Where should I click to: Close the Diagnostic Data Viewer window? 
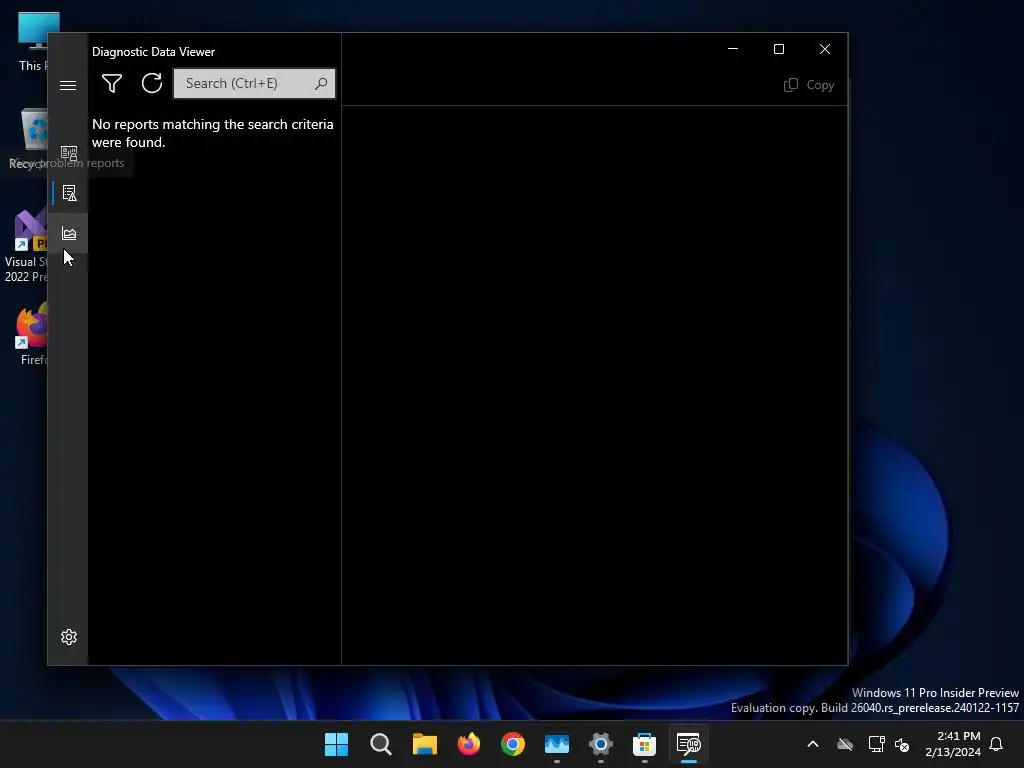825,49
